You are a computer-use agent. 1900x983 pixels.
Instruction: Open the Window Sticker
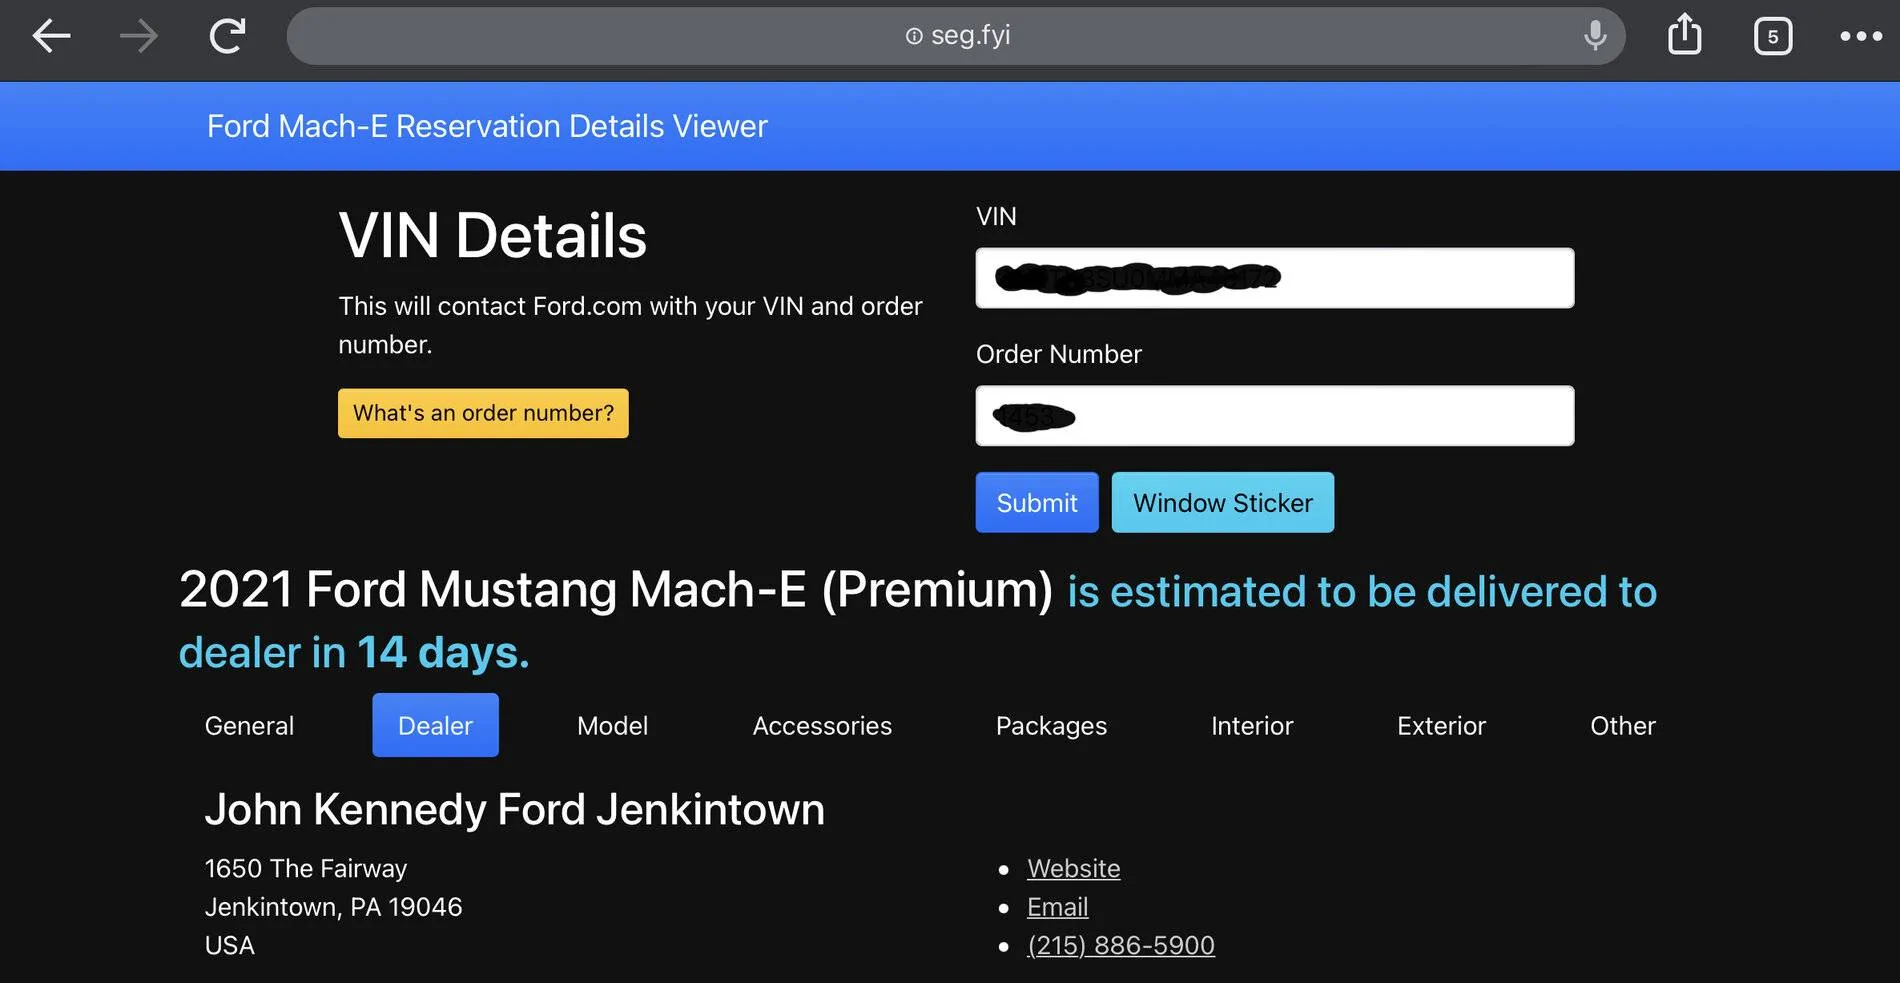1223,502
